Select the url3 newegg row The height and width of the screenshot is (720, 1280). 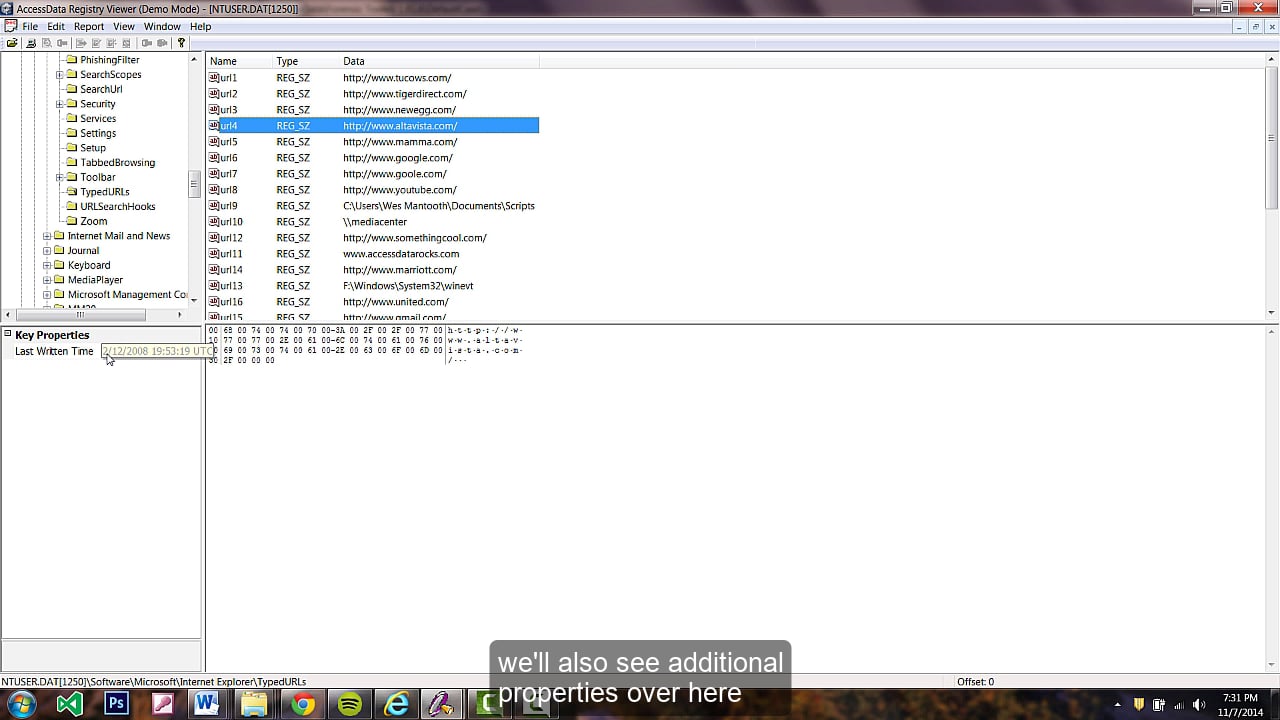coord(373,110)
